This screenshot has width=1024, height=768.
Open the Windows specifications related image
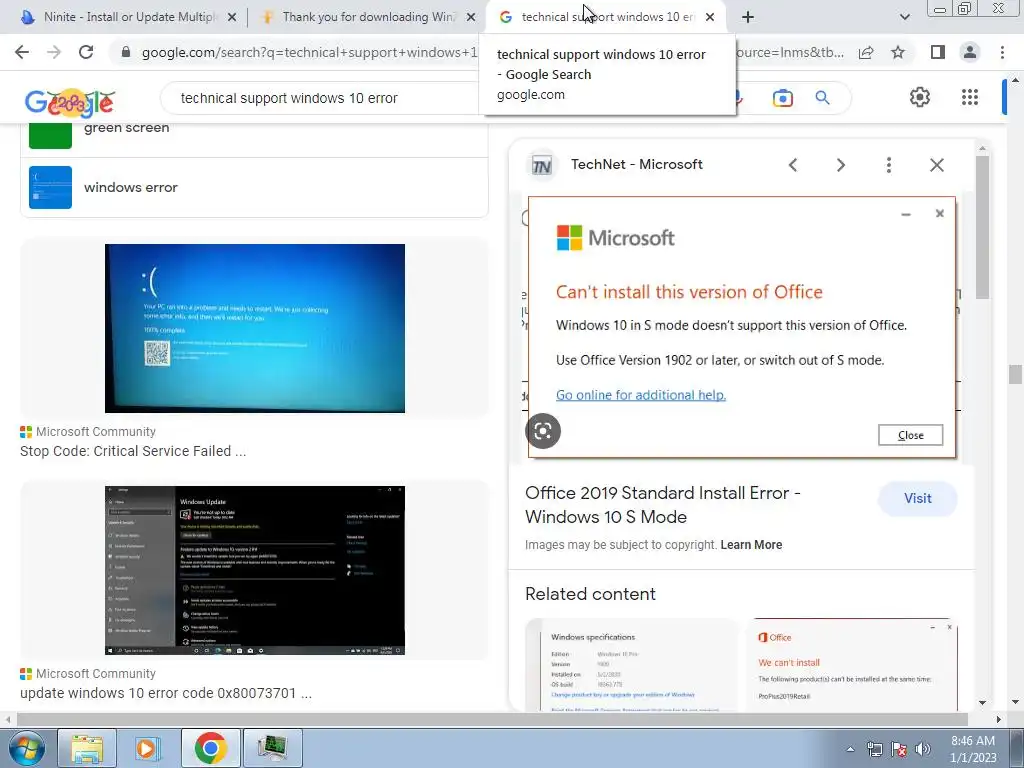[x=632, y=664]
